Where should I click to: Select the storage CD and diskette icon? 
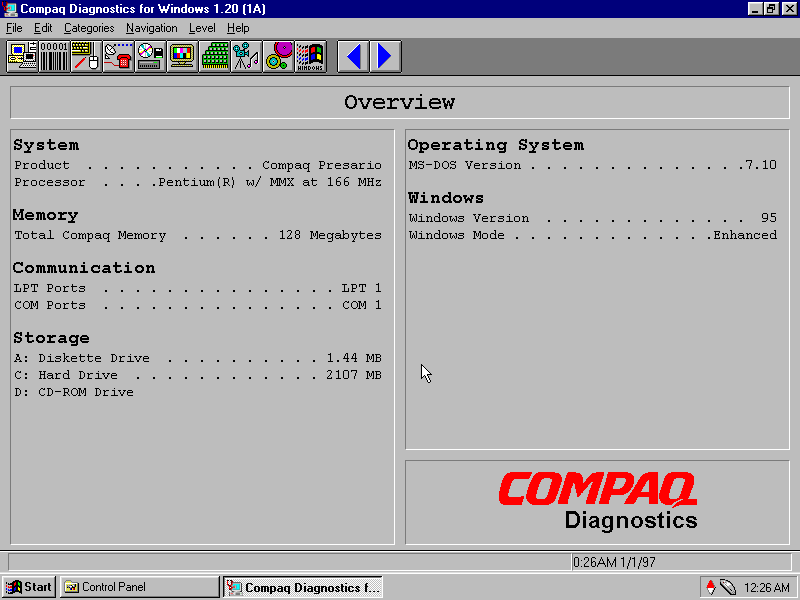click(x=150, y=56)
